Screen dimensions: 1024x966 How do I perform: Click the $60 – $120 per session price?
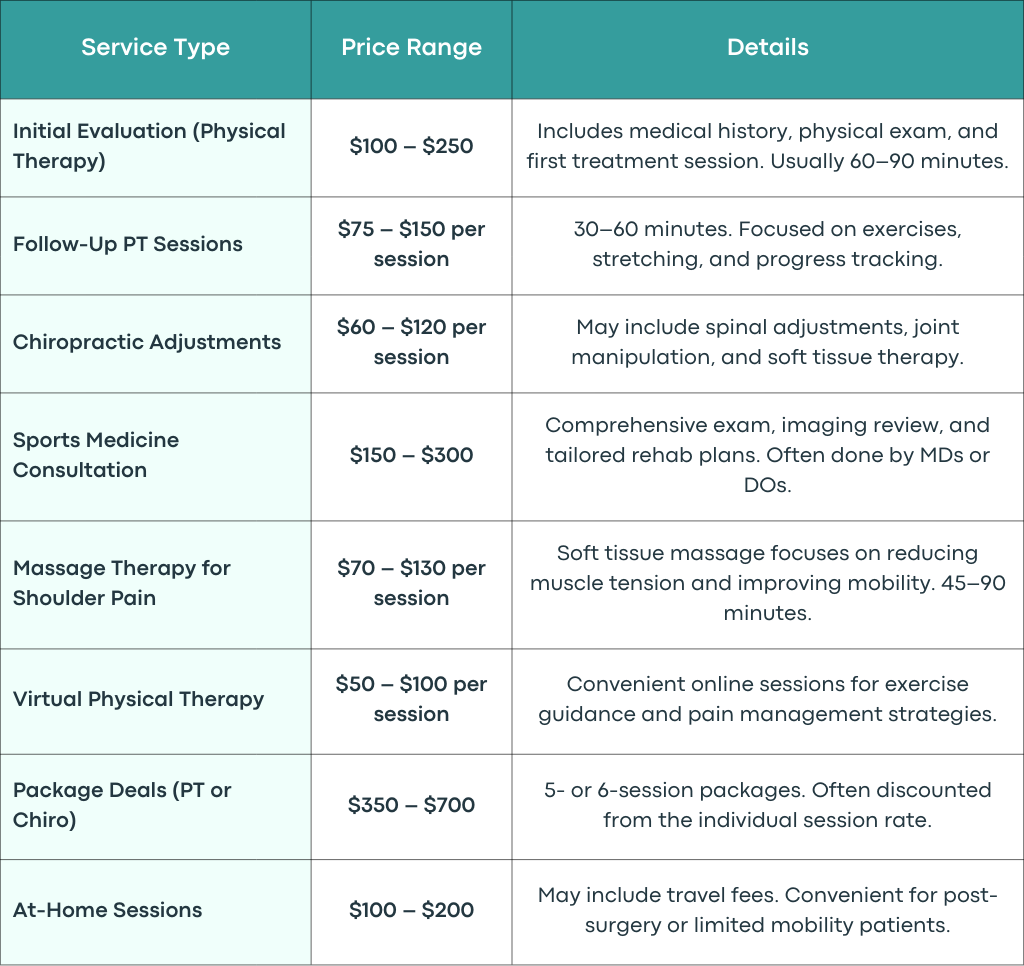click(411, 344)
